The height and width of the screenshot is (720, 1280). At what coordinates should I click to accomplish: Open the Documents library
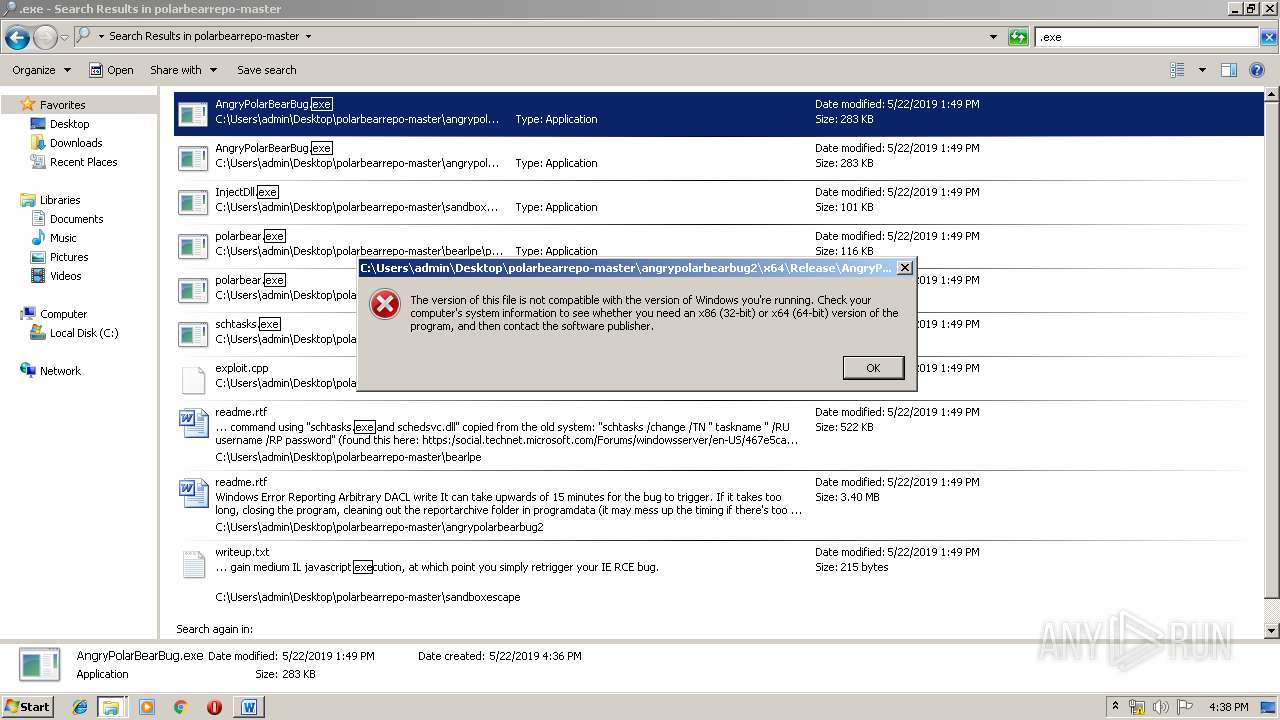point(76,219)
